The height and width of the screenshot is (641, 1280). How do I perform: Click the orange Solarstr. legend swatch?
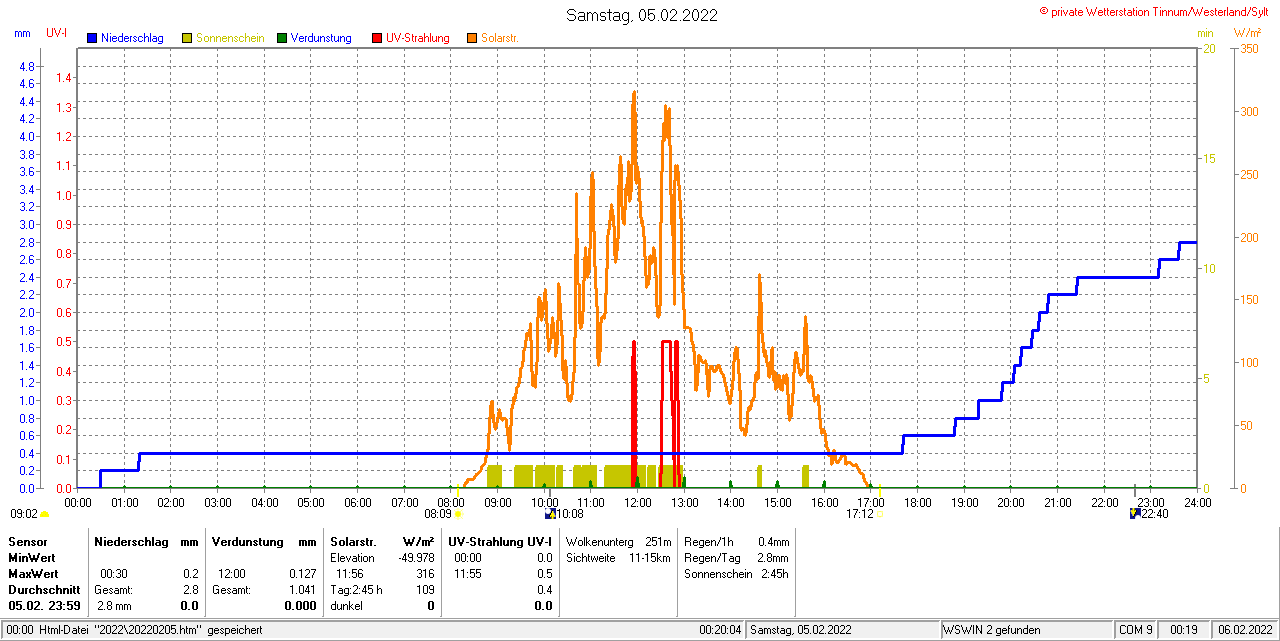472,38
